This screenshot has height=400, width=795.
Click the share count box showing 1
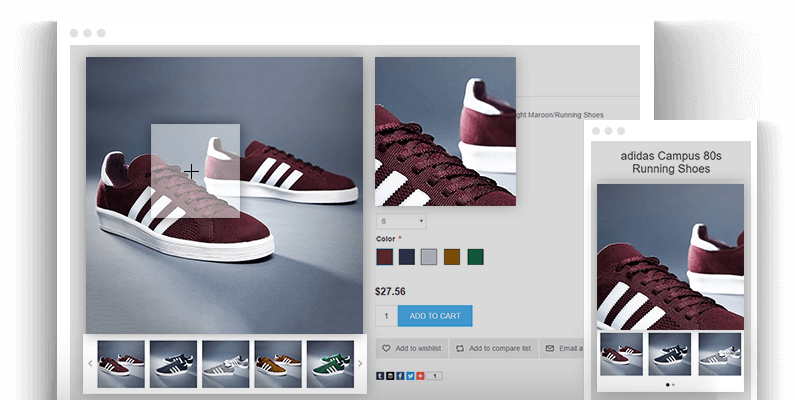[x=436, y=375]
